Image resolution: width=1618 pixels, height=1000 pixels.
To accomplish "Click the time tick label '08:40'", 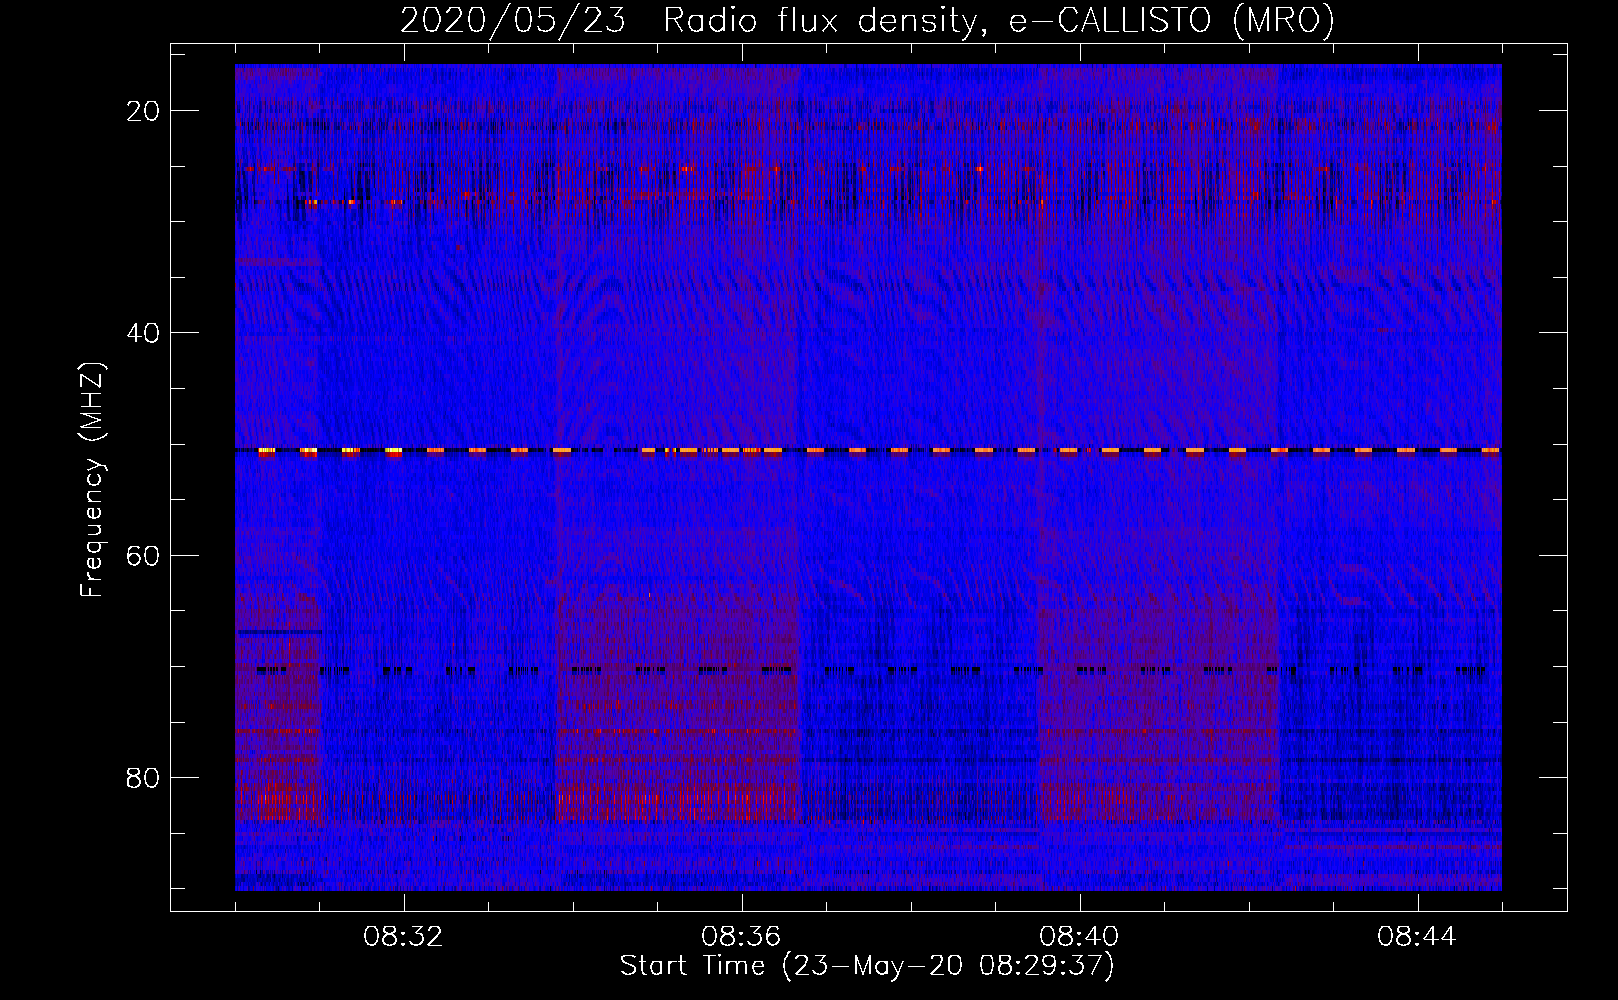I will (x=1079, y=937).
